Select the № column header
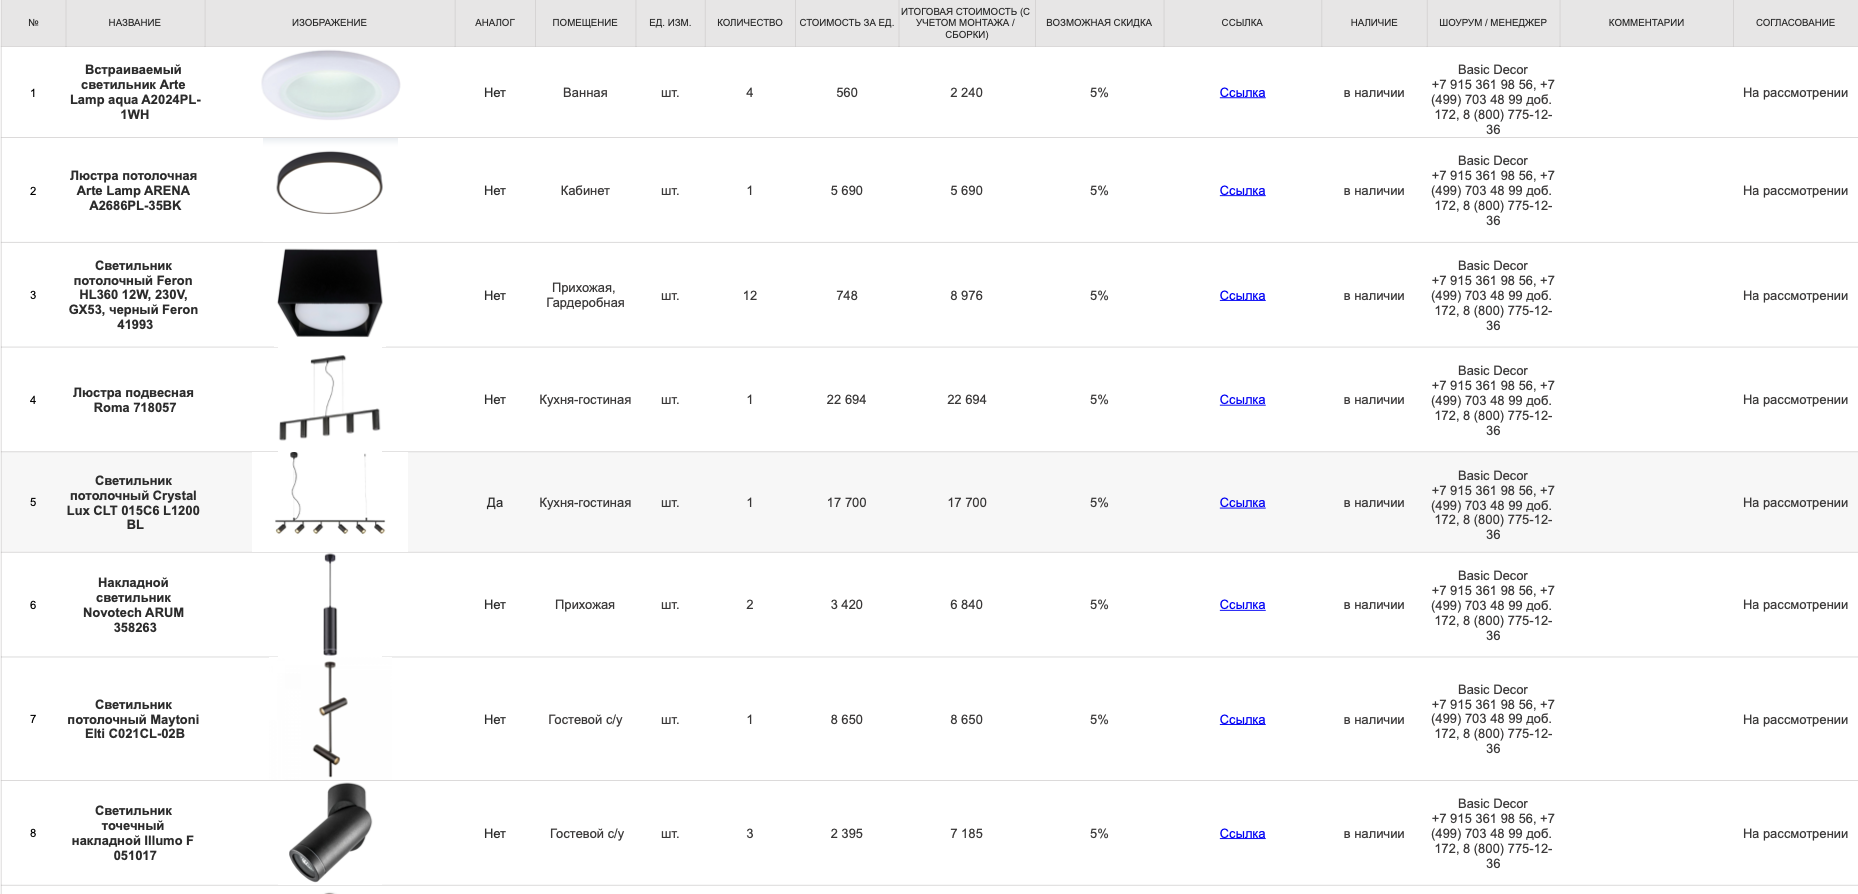The width and height of the screenshot is (1858, 894). [34, 23]
